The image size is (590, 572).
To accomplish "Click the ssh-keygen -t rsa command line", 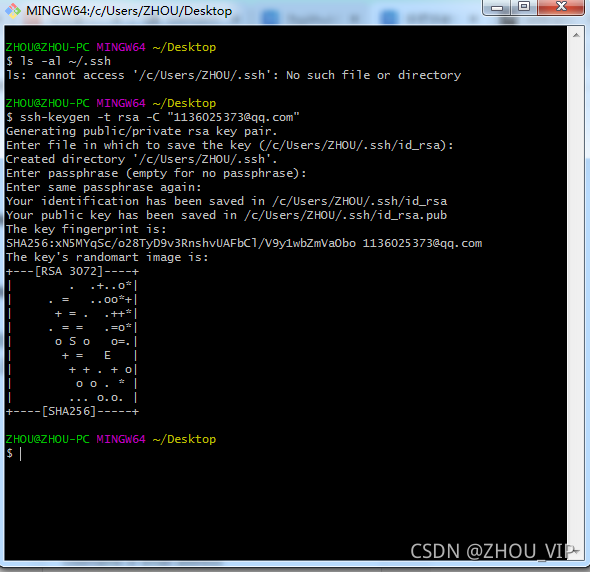I will (x=152, y=117).
